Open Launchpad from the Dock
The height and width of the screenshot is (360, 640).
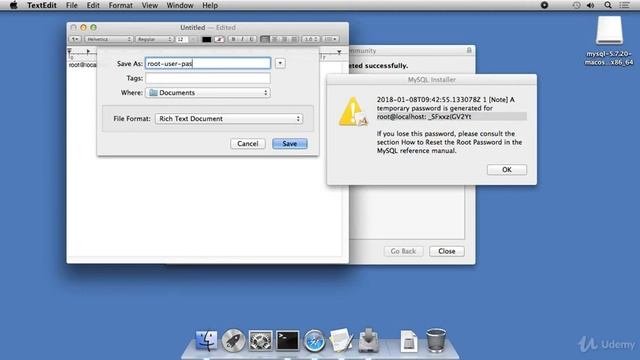tap(233, 340)
